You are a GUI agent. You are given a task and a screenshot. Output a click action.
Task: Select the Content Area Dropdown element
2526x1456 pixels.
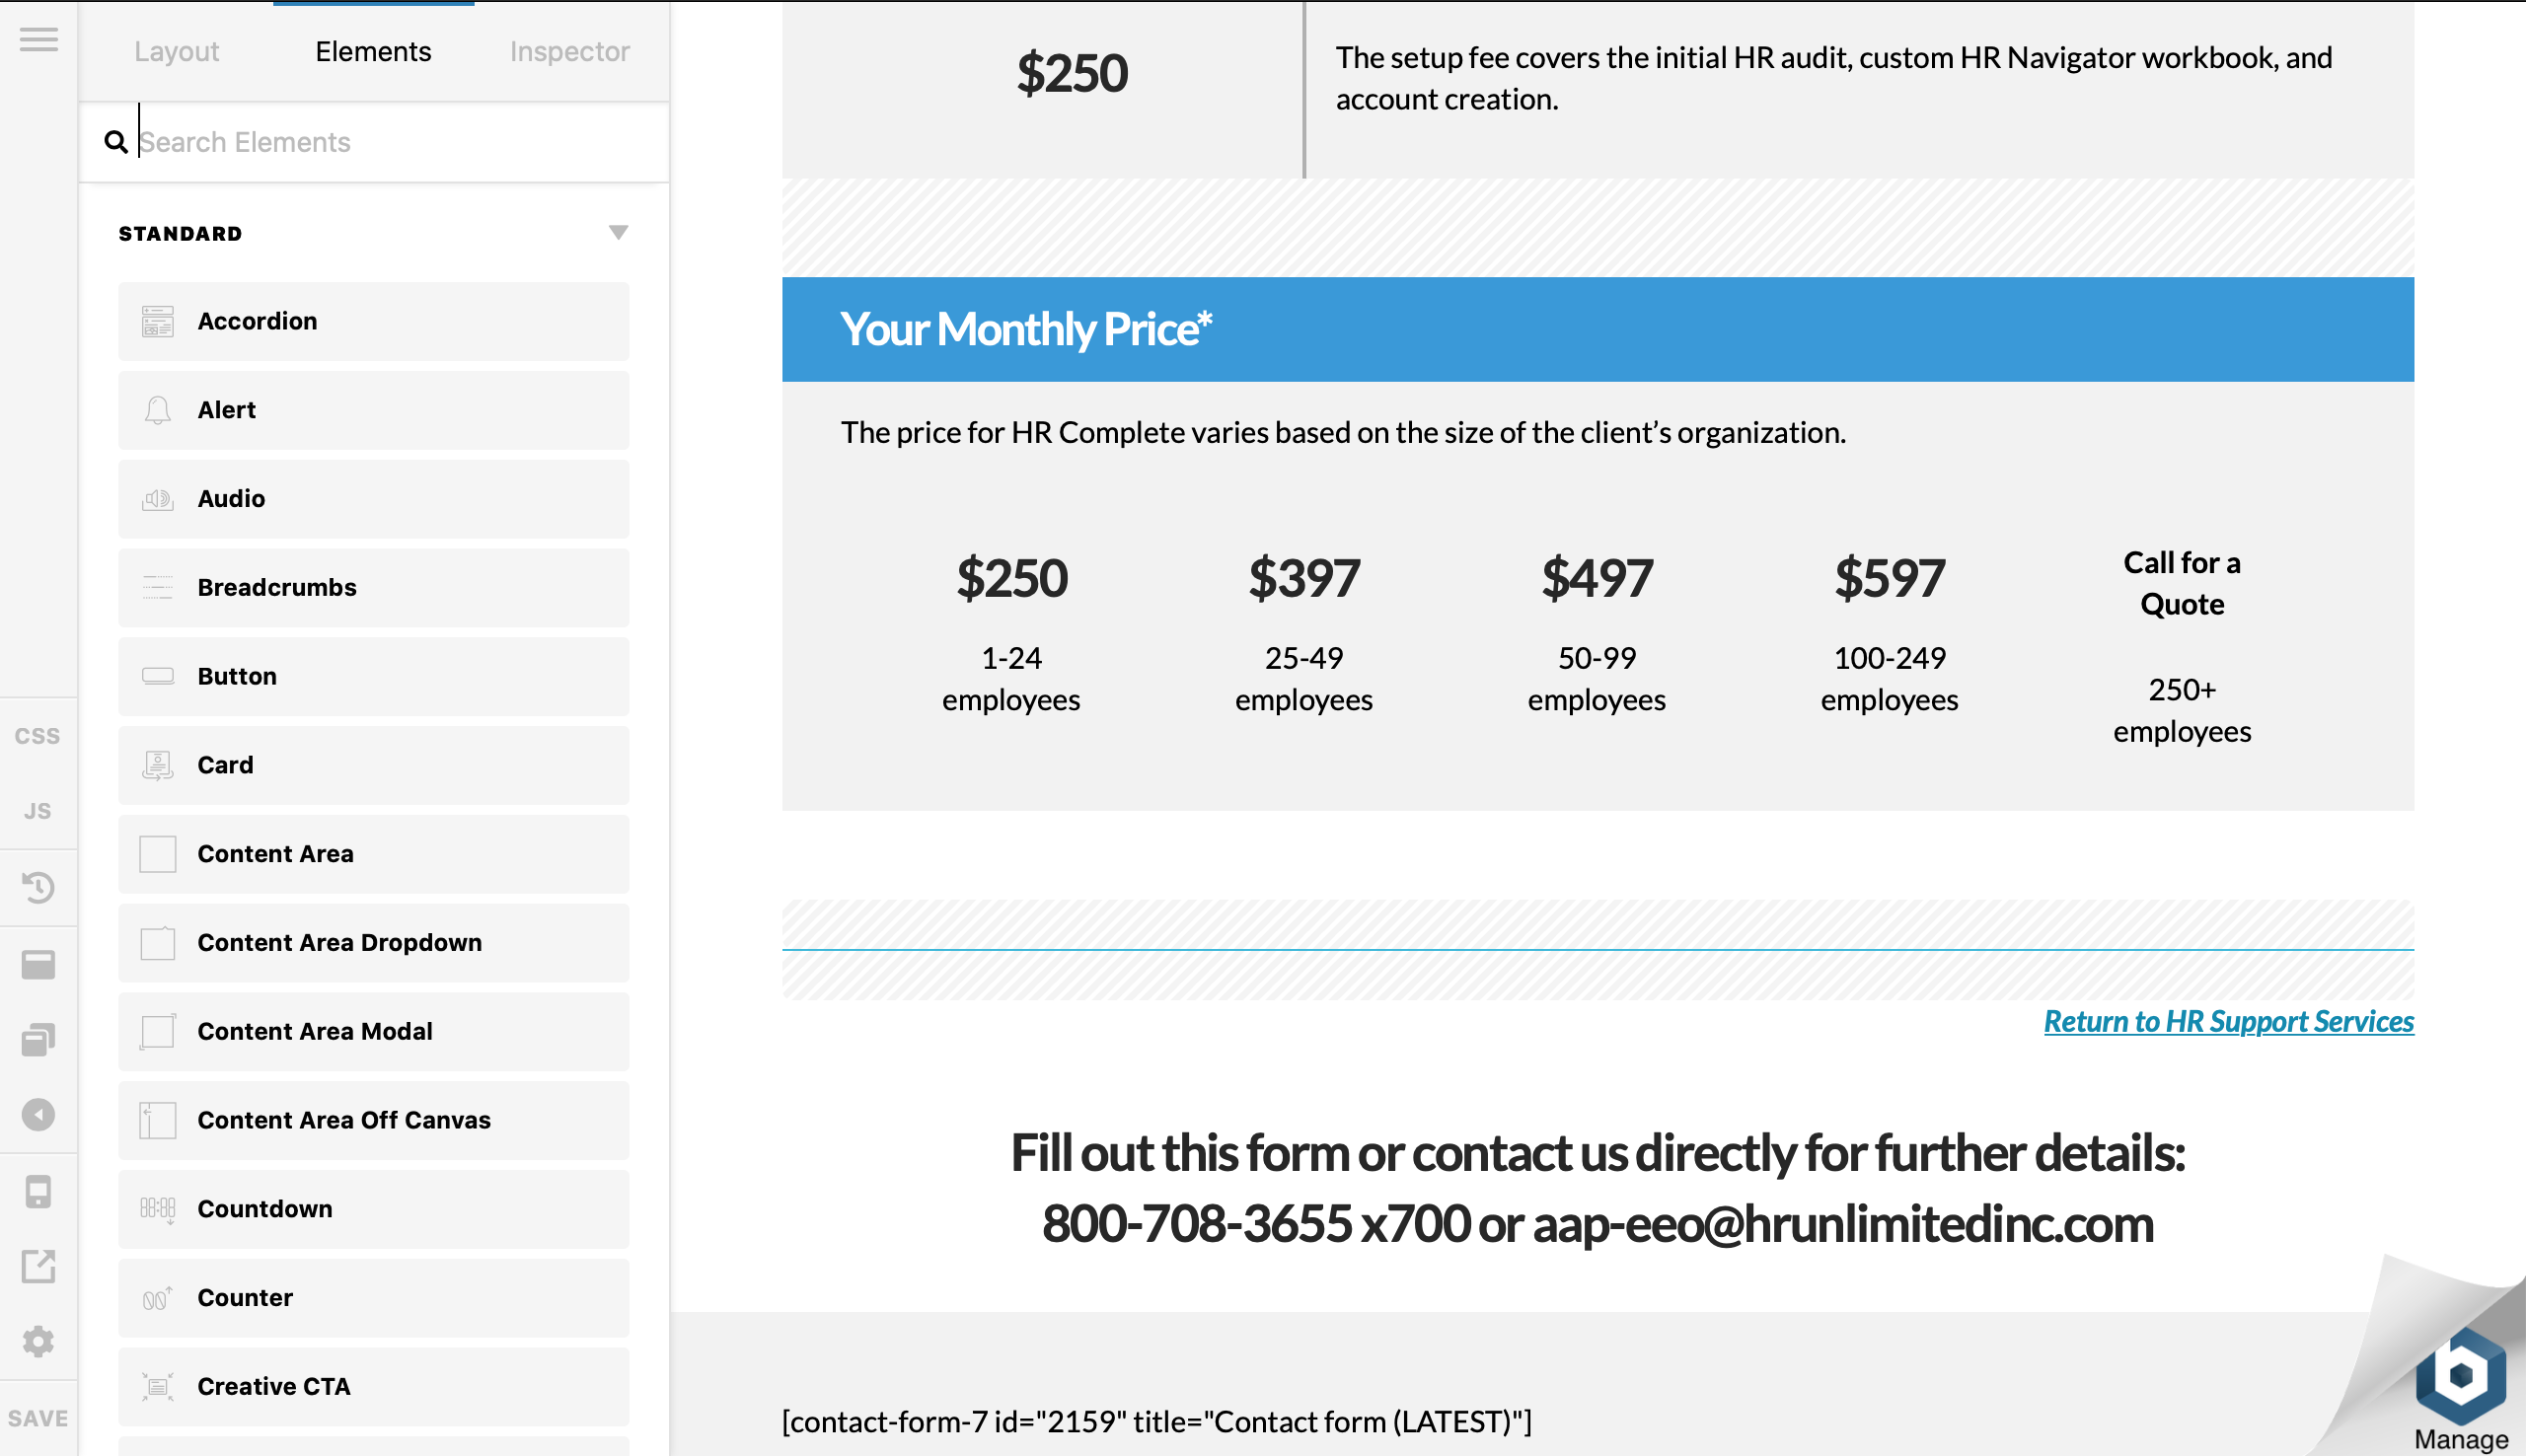point(374,943)
